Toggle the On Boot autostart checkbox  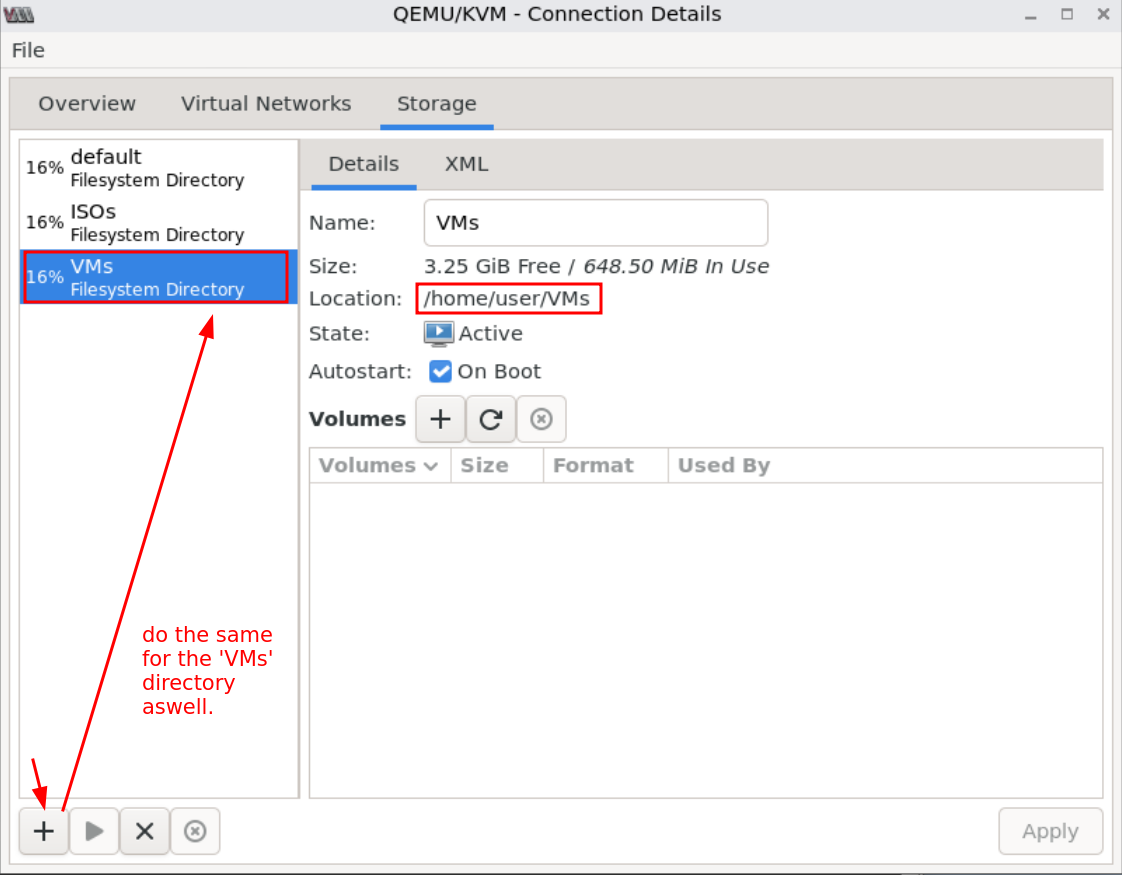pyautogui.click(x=440, y=371)
